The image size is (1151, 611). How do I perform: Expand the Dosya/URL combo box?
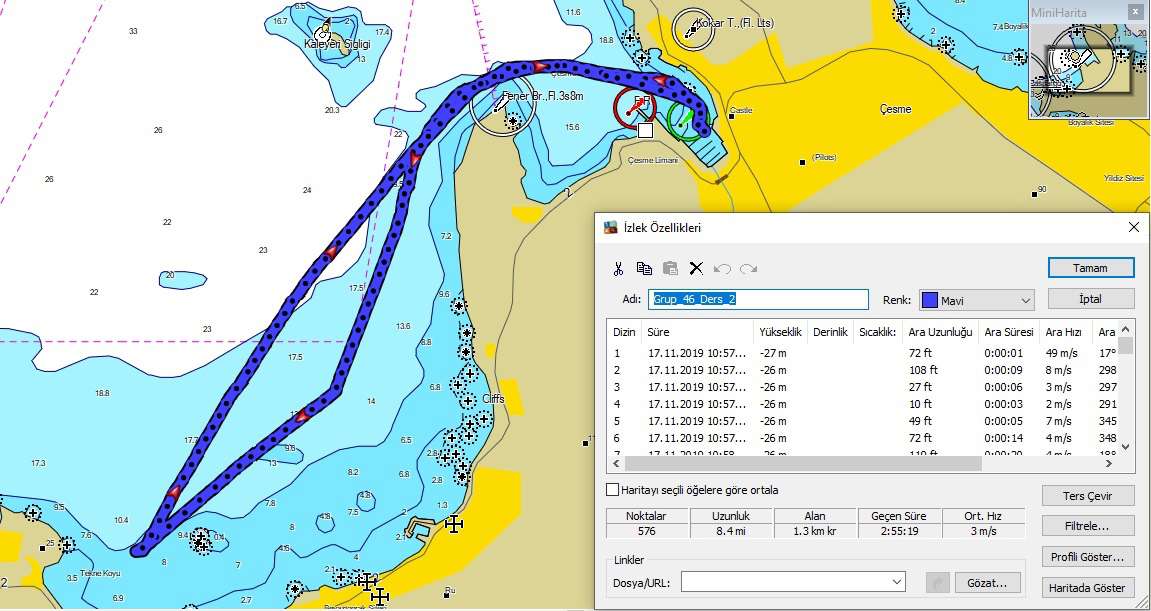click(896, 582)
